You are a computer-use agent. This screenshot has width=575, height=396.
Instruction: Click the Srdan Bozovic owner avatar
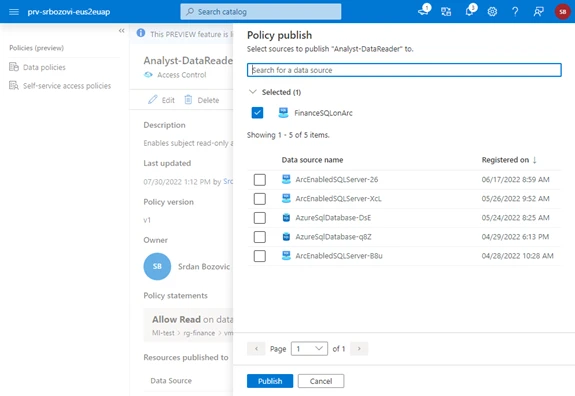157,266
